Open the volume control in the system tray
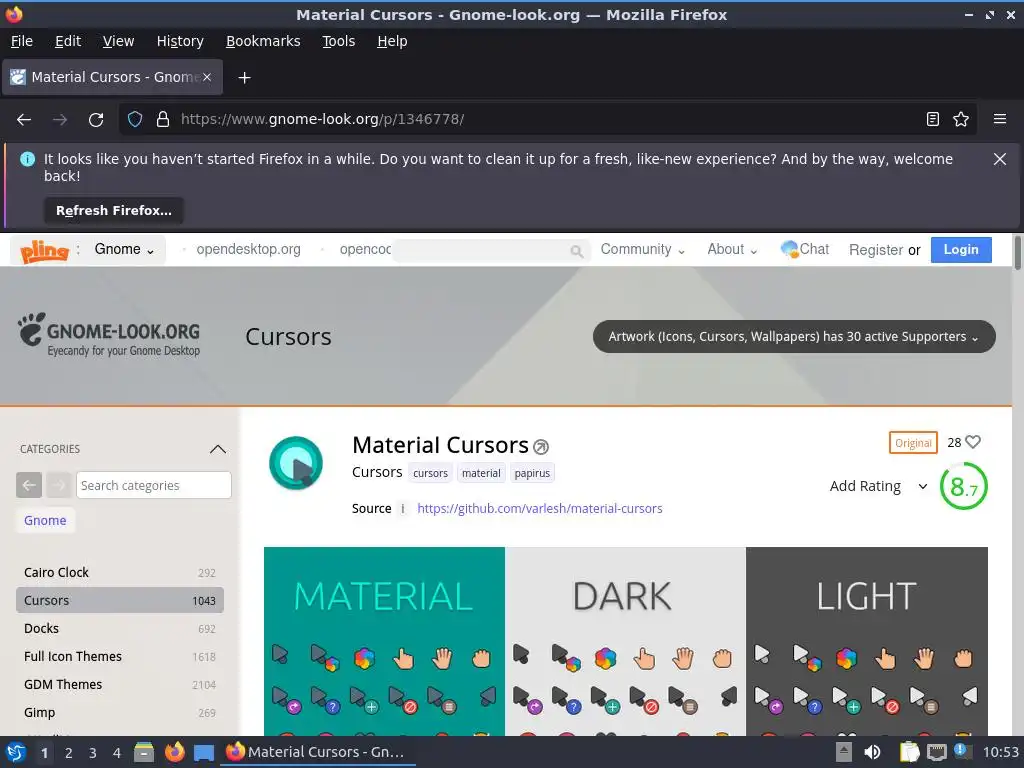This screenshot has width=1024, height=768. [x=872, y=752]
